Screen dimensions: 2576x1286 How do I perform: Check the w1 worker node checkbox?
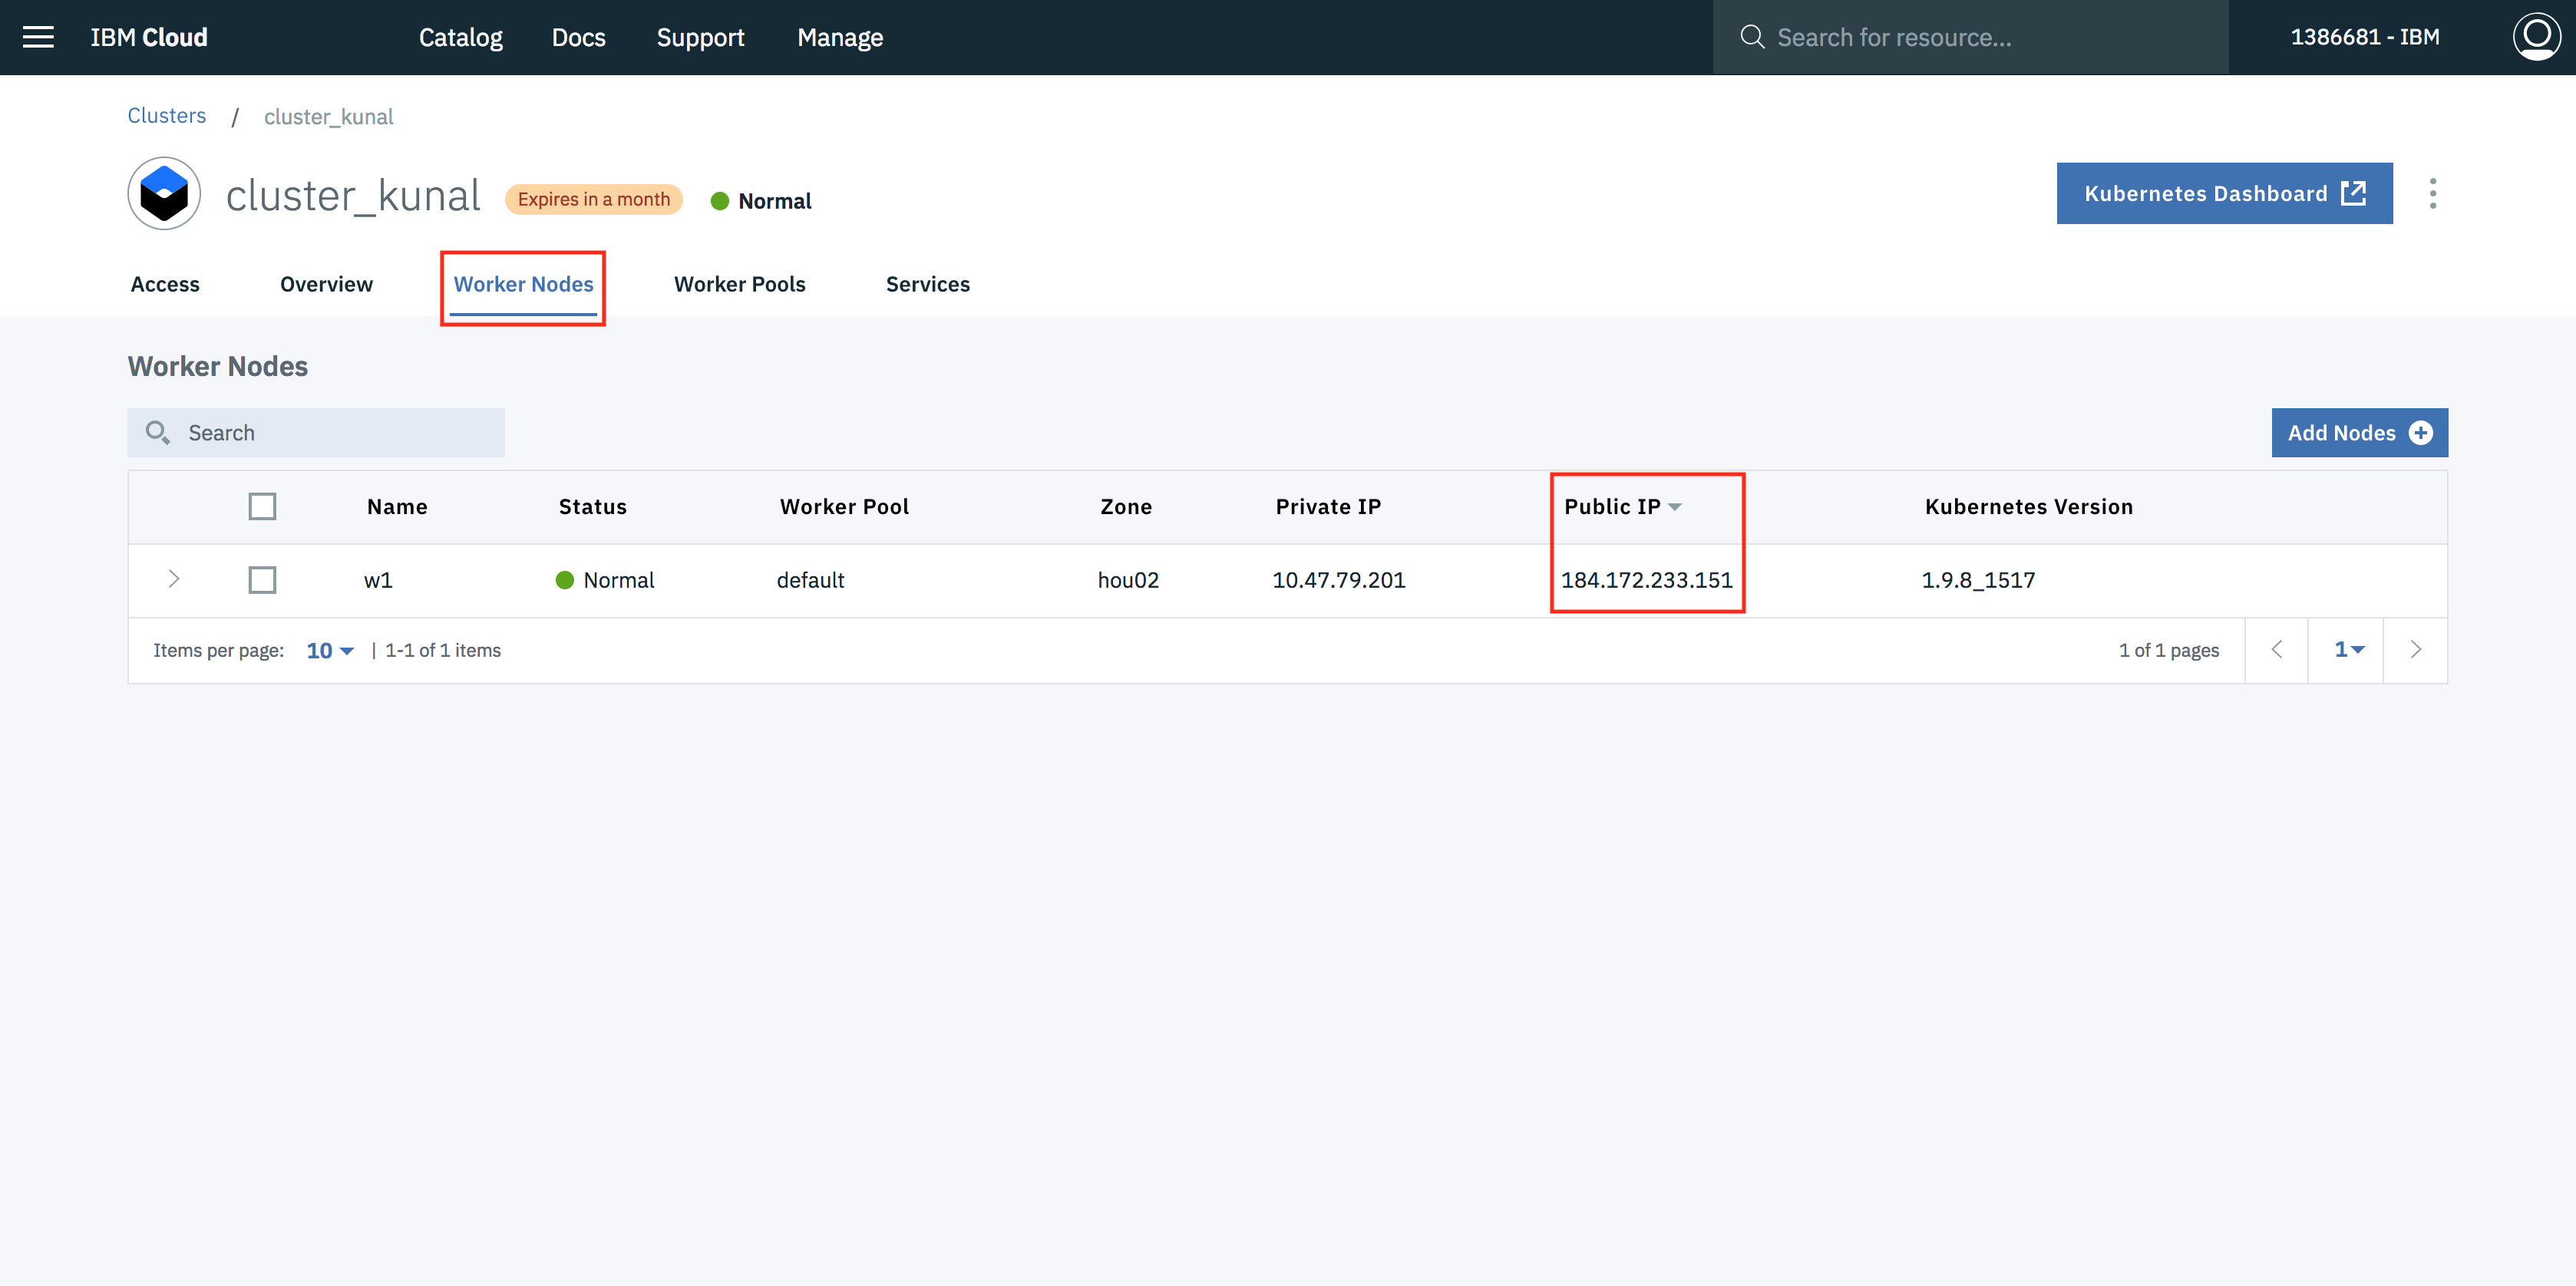pos(262,580)
